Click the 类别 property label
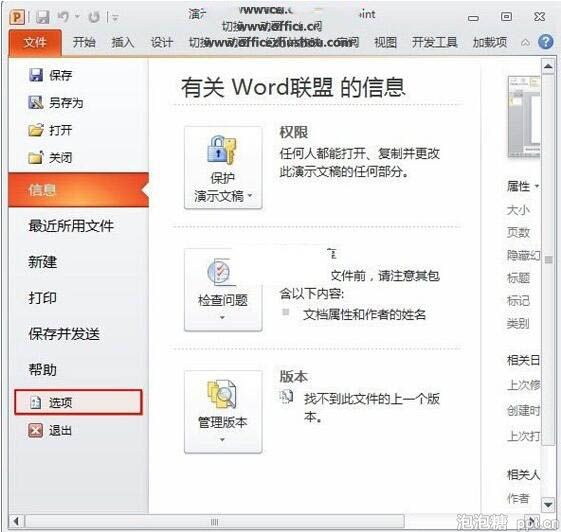561x532 pixels. [518, 324]
